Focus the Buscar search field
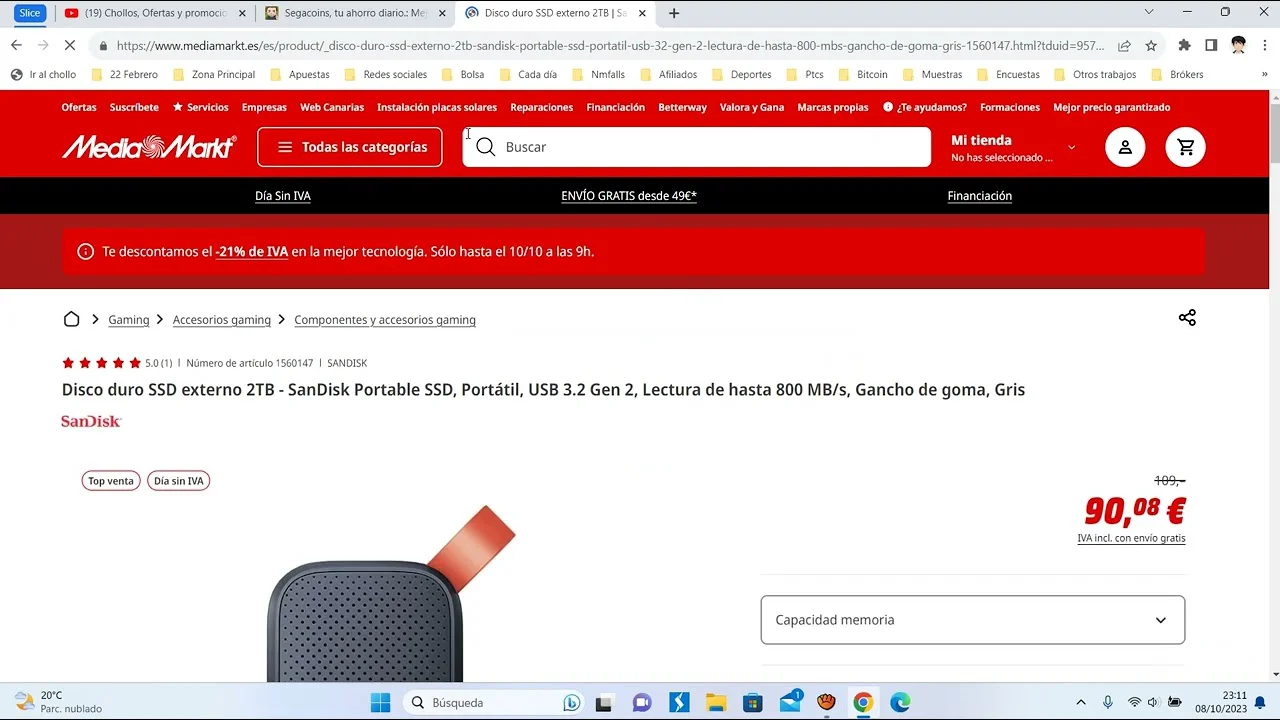The image size is (1280, 720). tap(697, 147)
